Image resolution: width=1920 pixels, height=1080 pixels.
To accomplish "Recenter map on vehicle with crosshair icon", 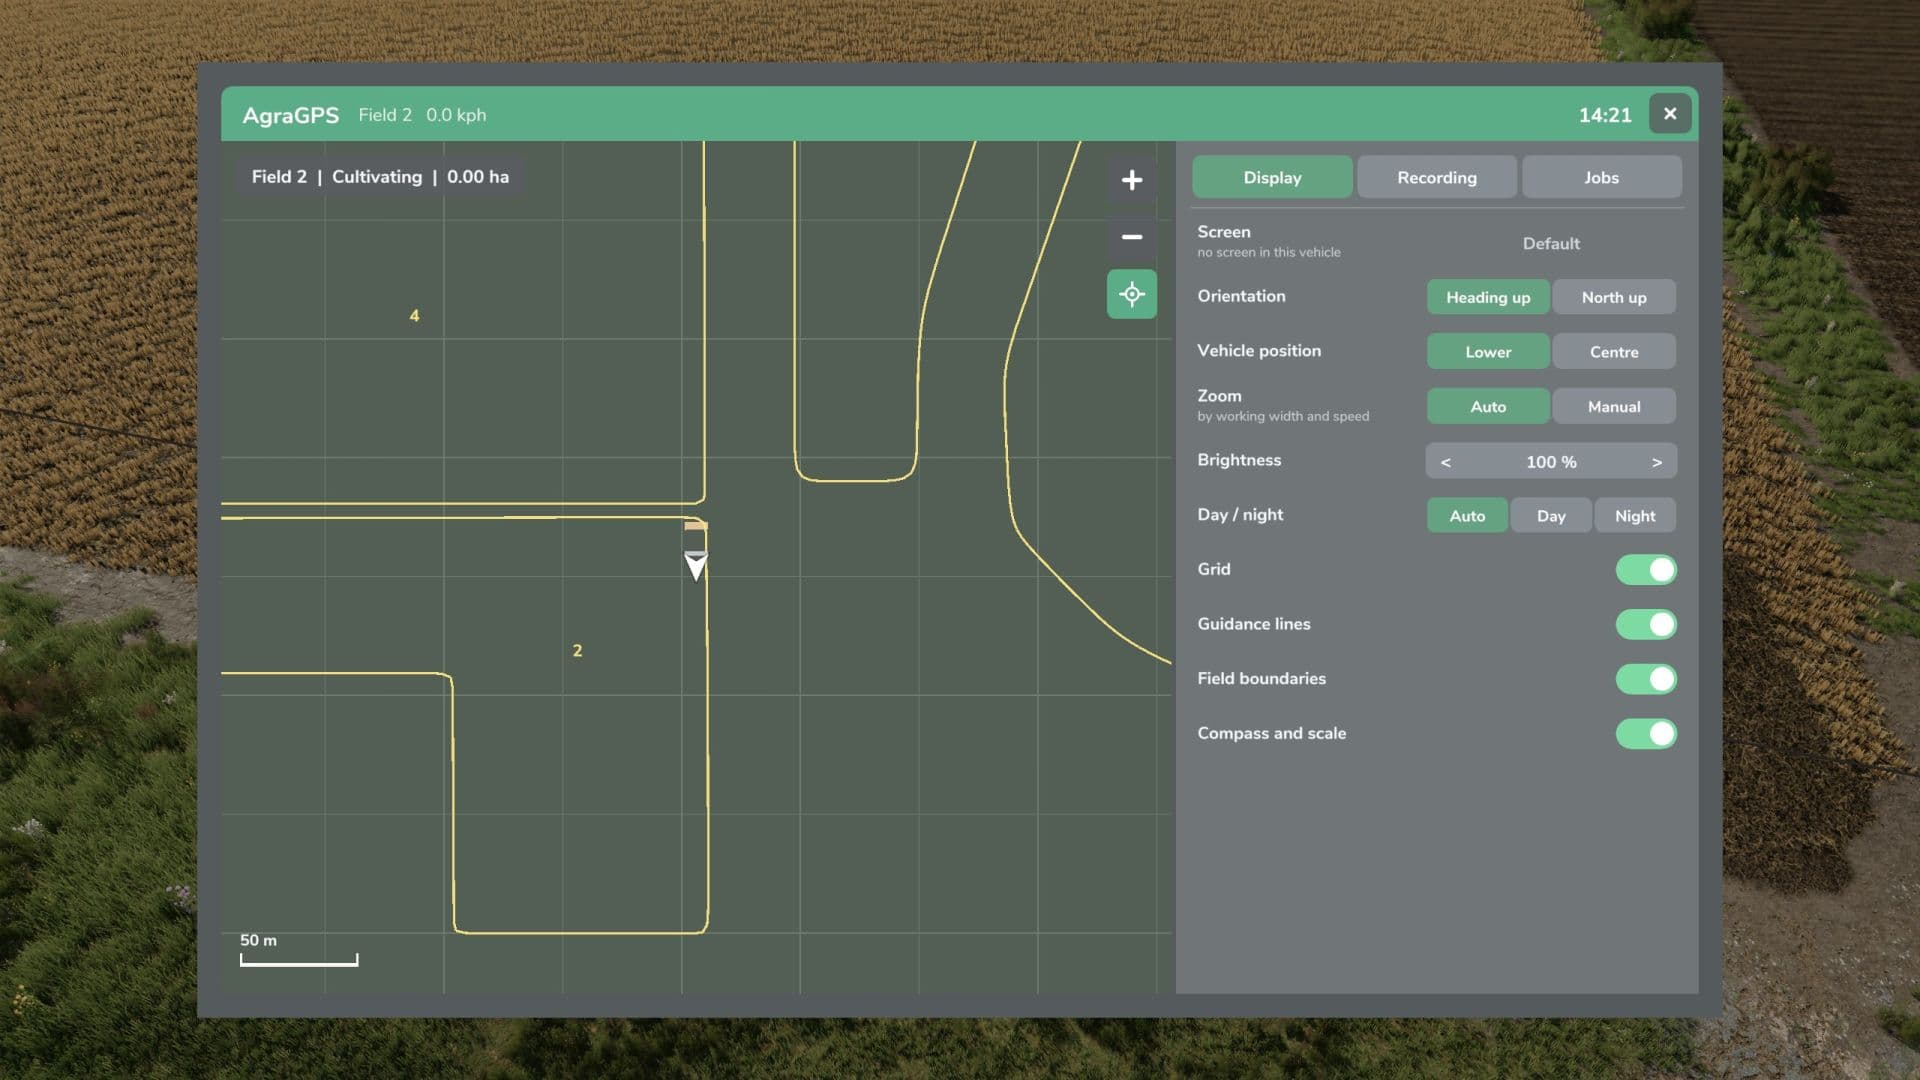I will pyautogui.click(x=1131, y=294).
